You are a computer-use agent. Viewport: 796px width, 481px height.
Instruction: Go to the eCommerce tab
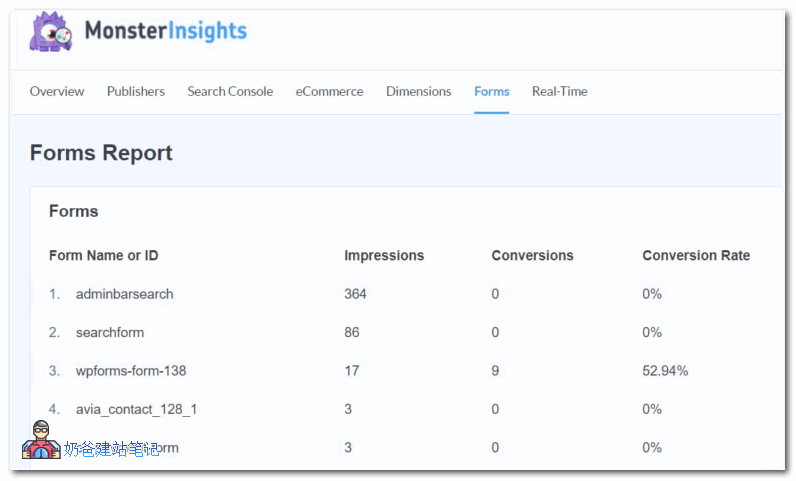pos(329,91)
